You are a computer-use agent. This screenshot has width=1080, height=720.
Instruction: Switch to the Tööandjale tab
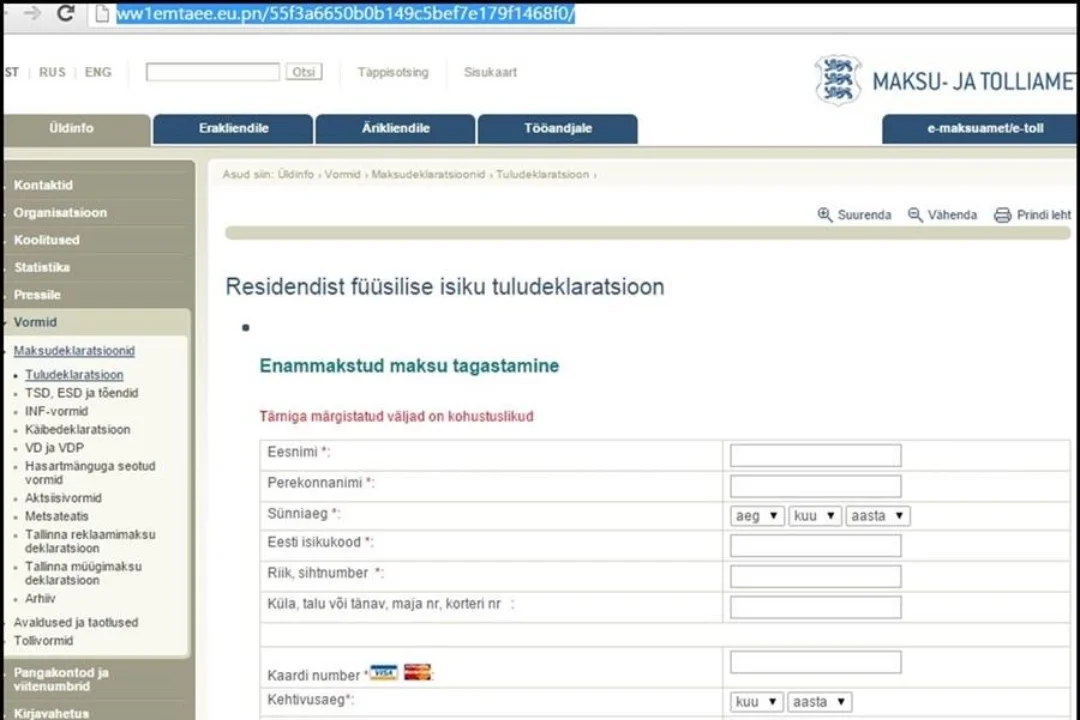[x=558, y=129]
